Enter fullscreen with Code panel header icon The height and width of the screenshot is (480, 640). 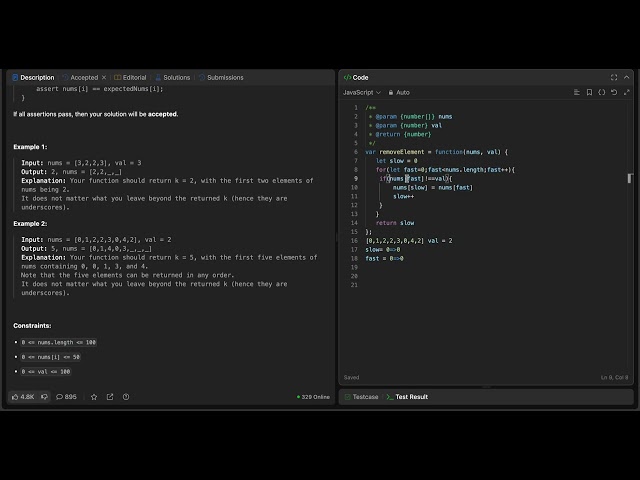coord(614,78)
